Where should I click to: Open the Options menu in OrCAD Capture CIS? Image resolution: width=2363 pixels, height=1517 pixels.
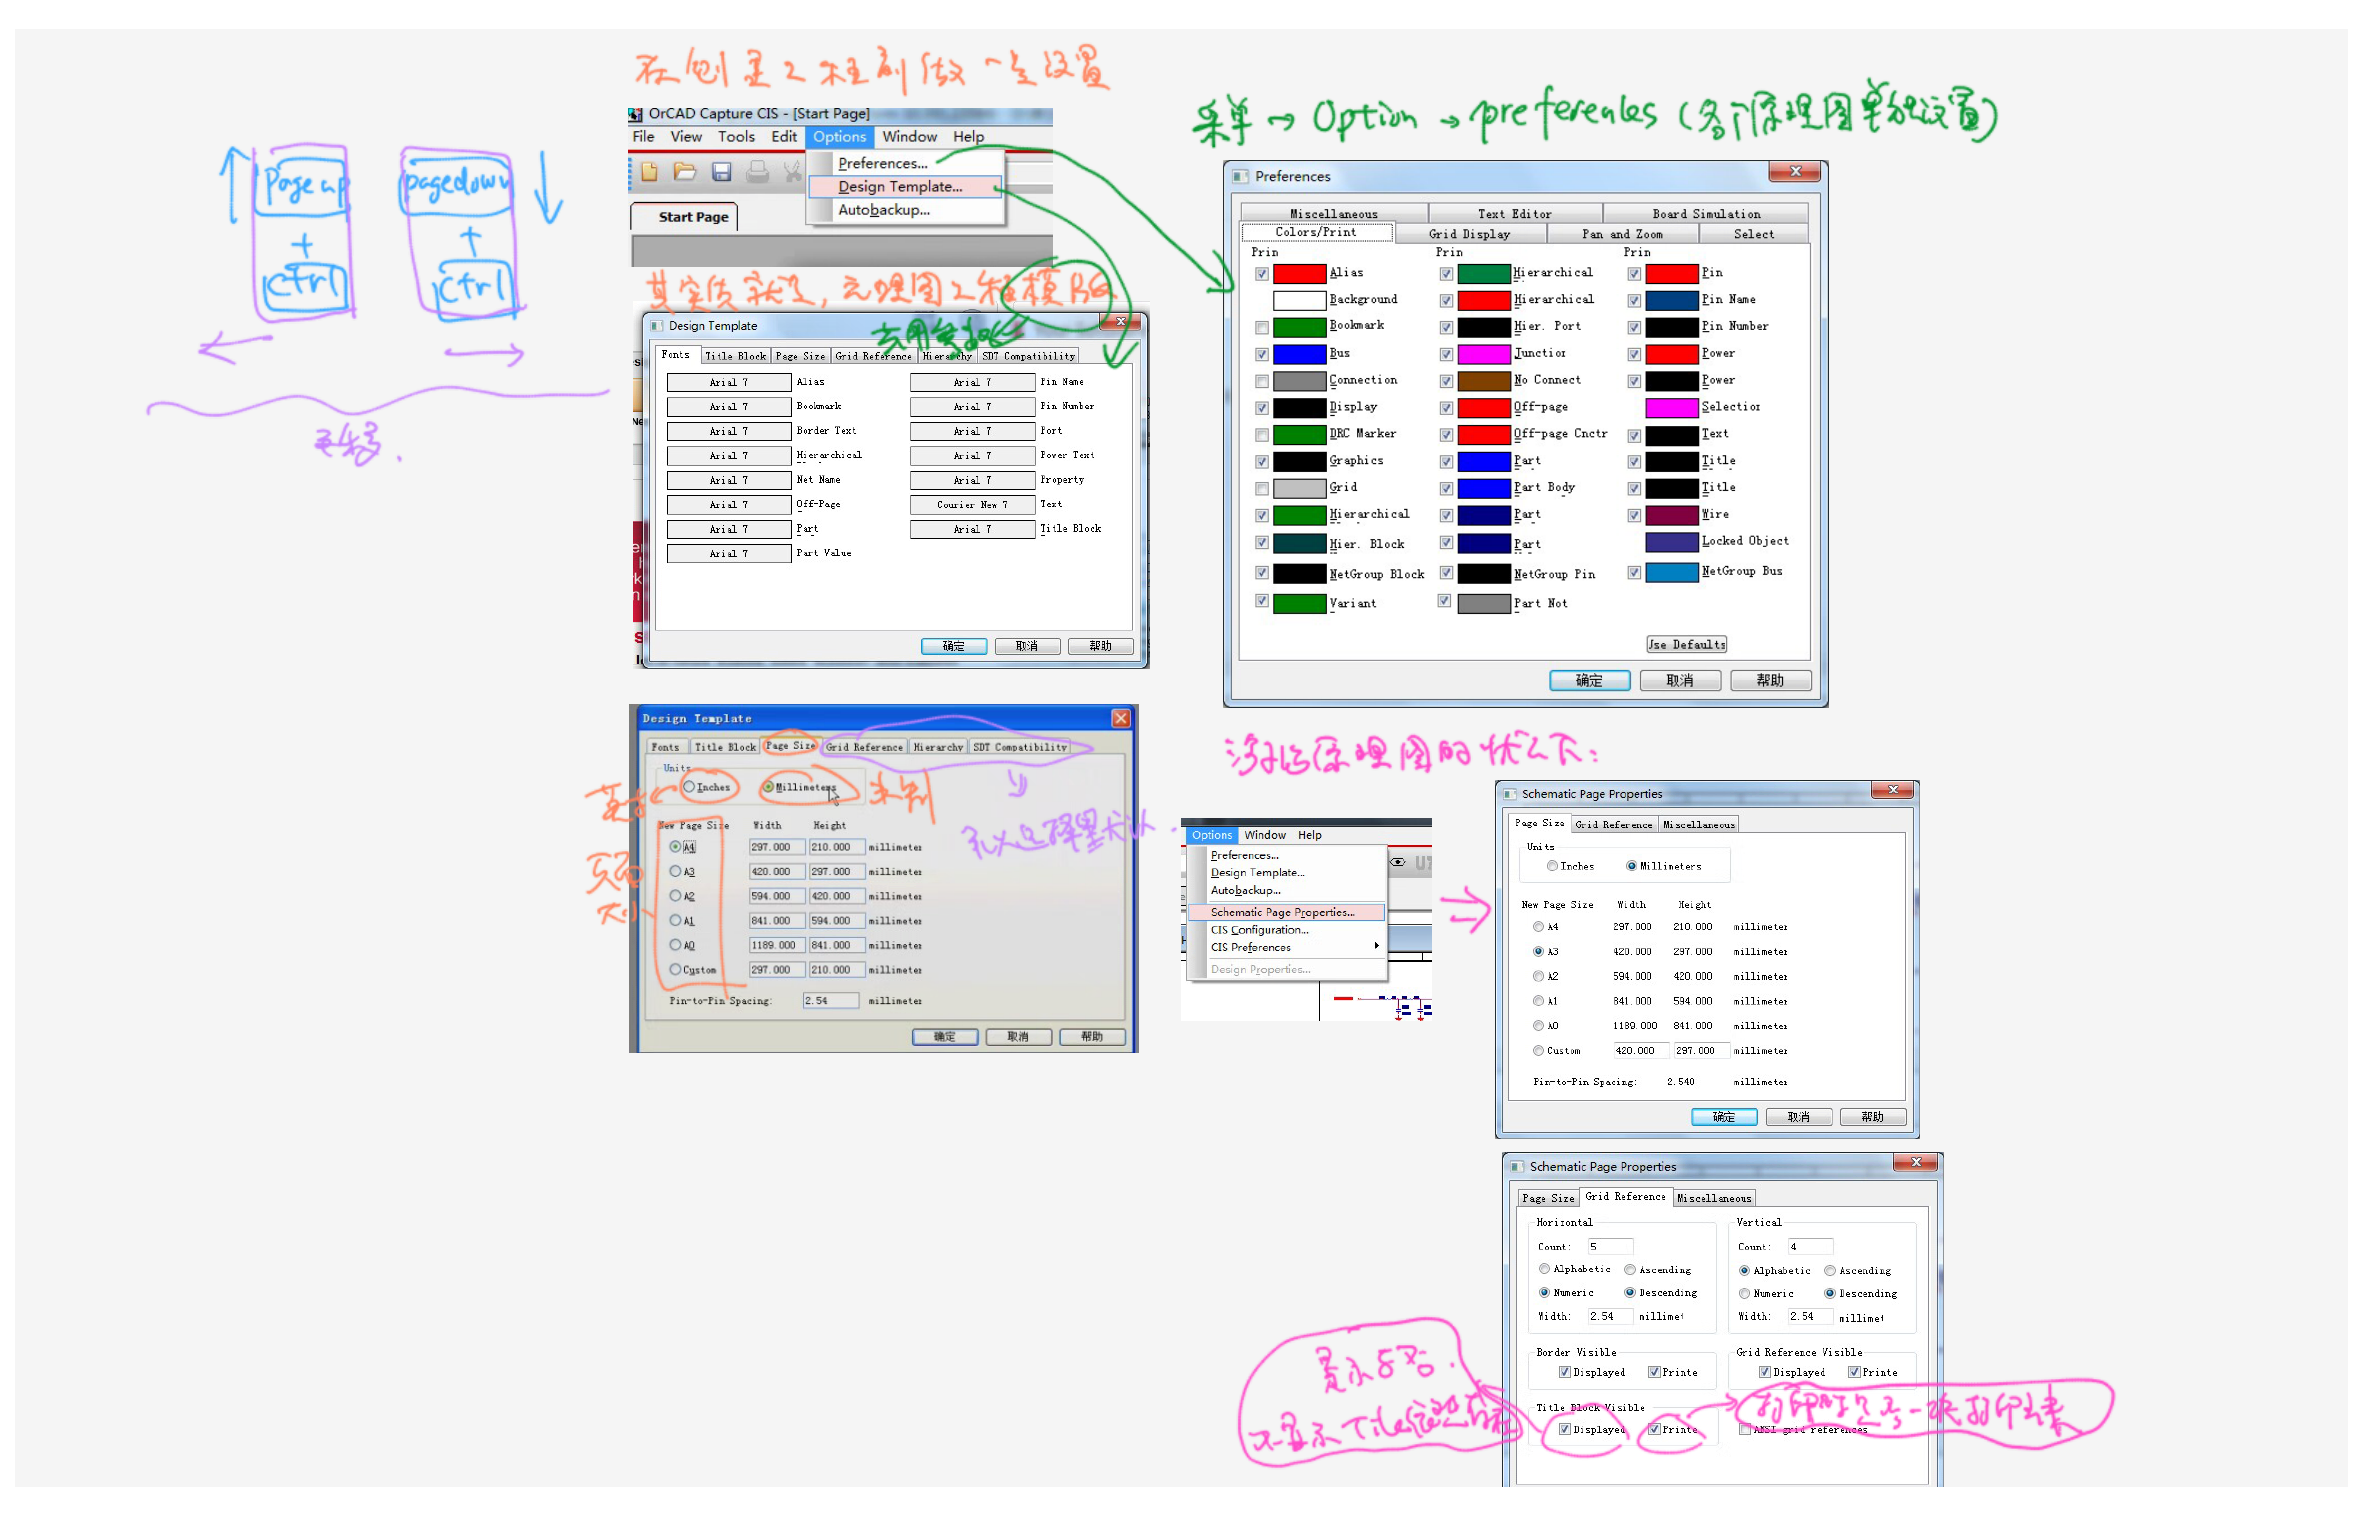click(839, 137)
